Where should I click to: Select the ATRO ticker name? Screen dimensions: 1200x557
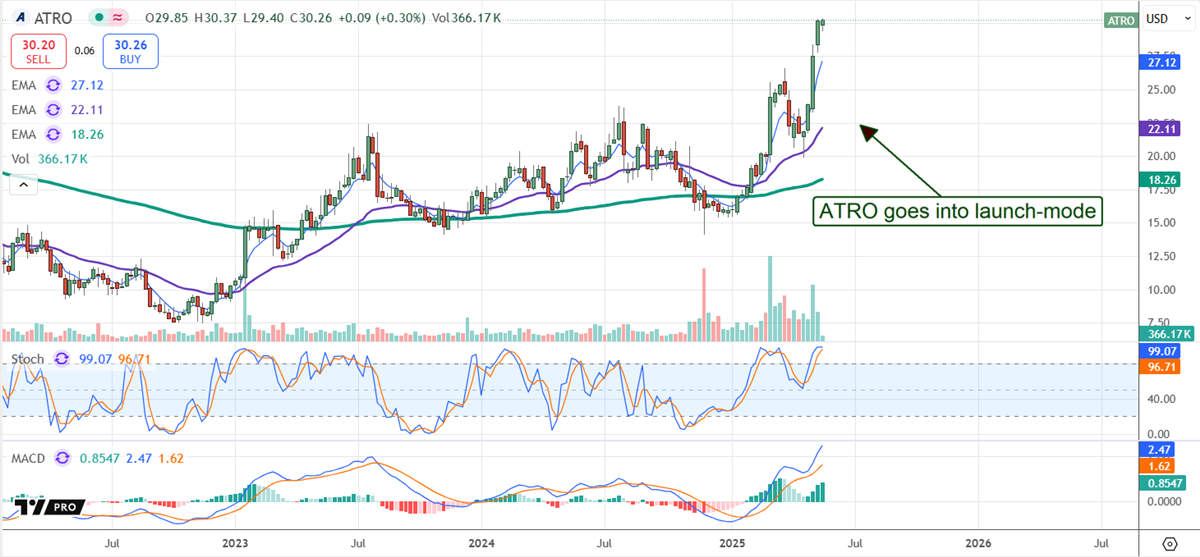(x=53, y=18)
